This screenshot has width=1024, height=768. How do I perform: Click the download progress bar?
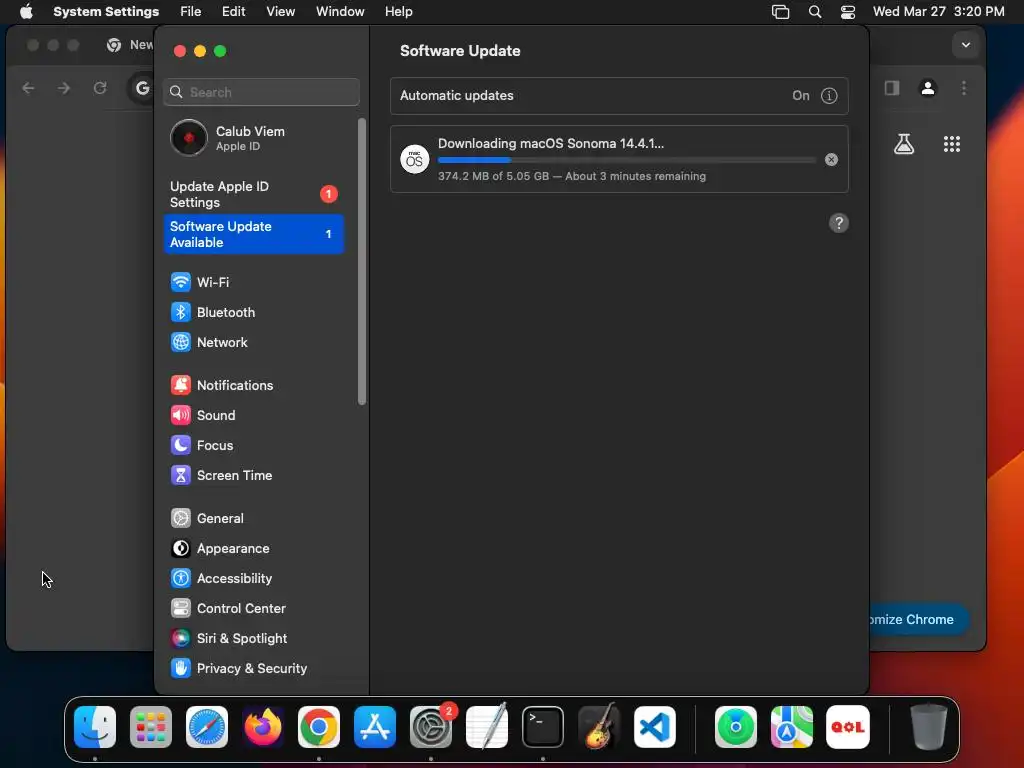pyautogui.click(x=626, y=160)
